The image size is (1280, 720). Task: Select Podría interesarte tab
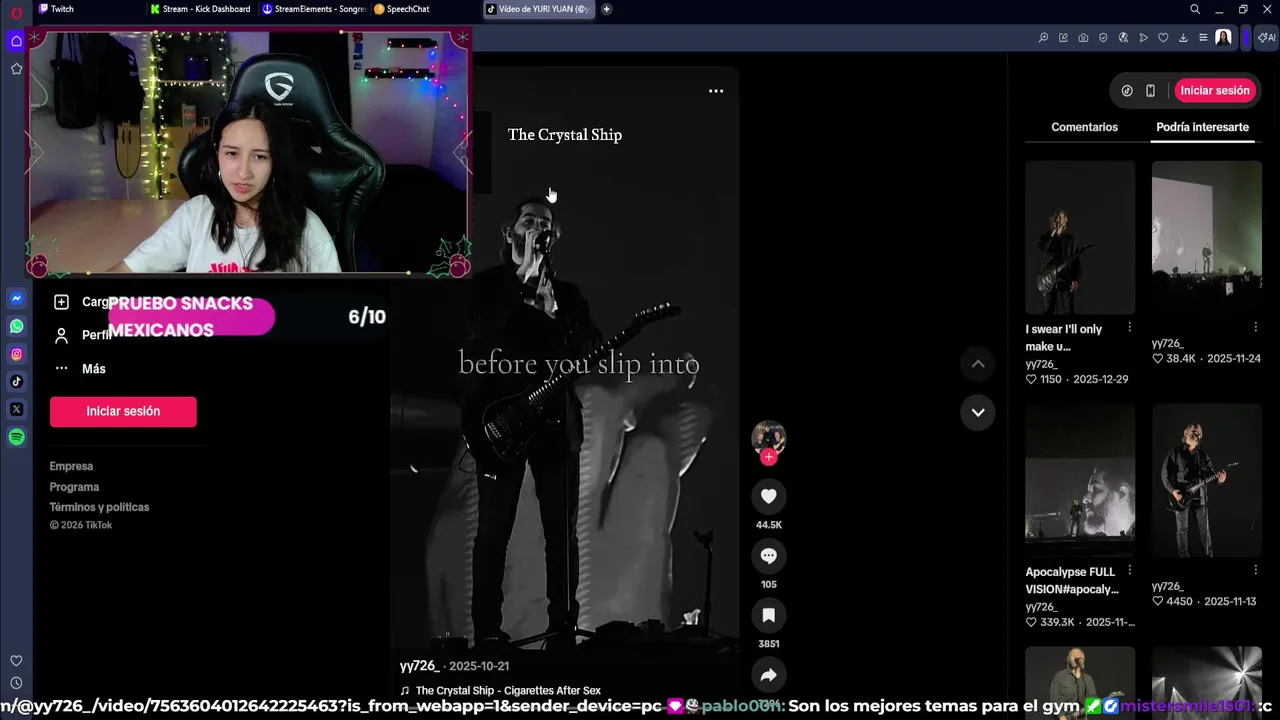[1202, 127]
